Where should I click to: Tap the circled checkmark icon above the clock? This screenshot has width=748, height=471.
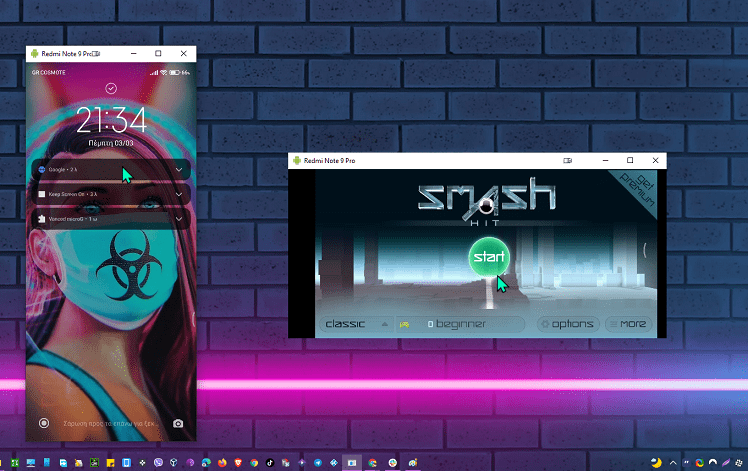click(x=111, y=88)
